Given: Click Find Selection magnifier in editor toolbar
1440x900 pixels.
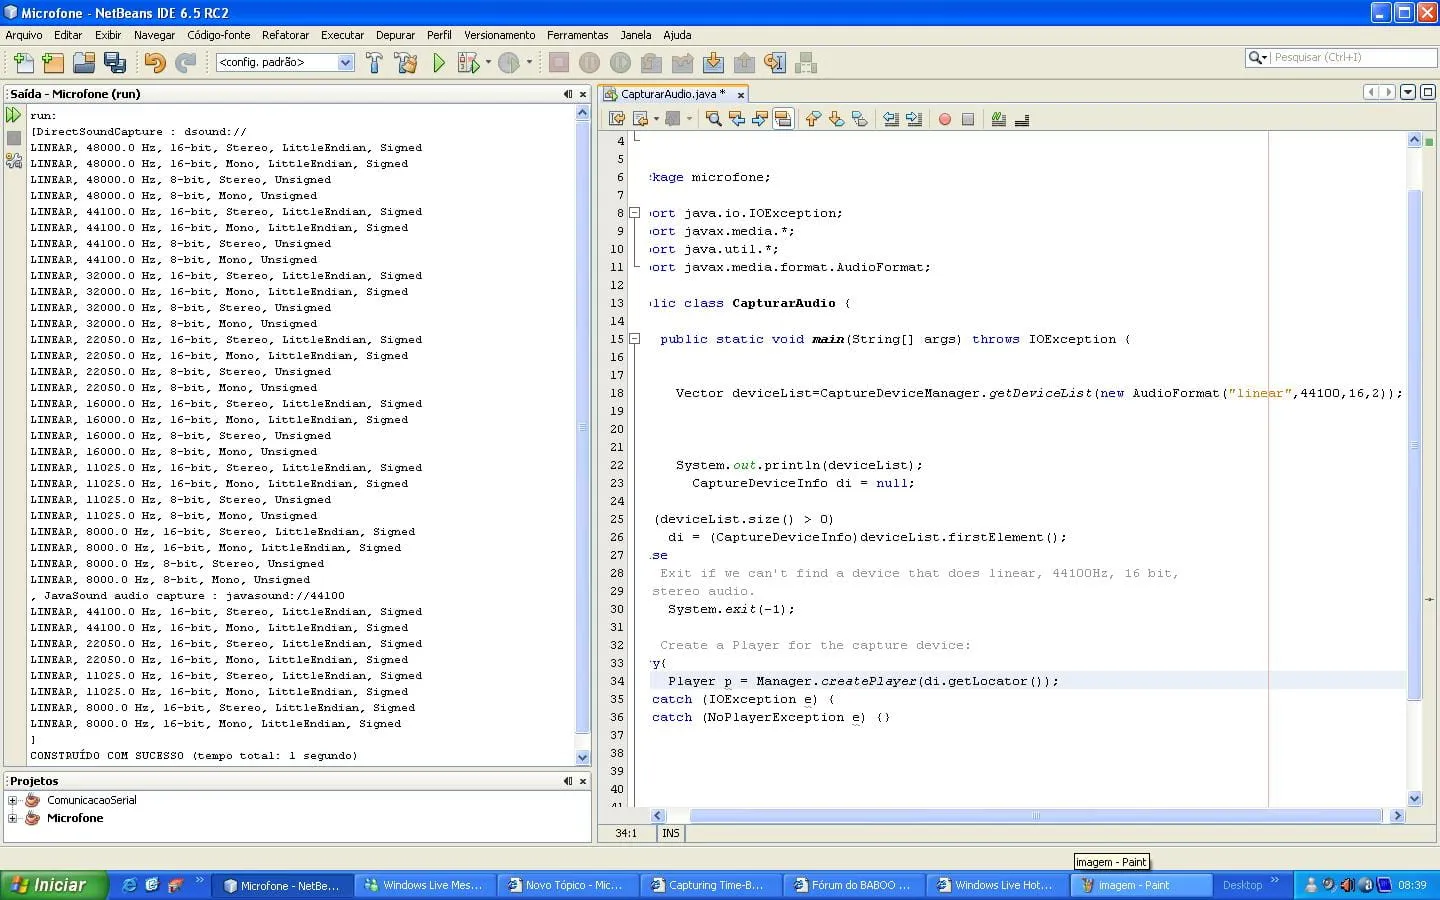Looking at the screenshot, I should pyautogui.click(x=713, y=119).
